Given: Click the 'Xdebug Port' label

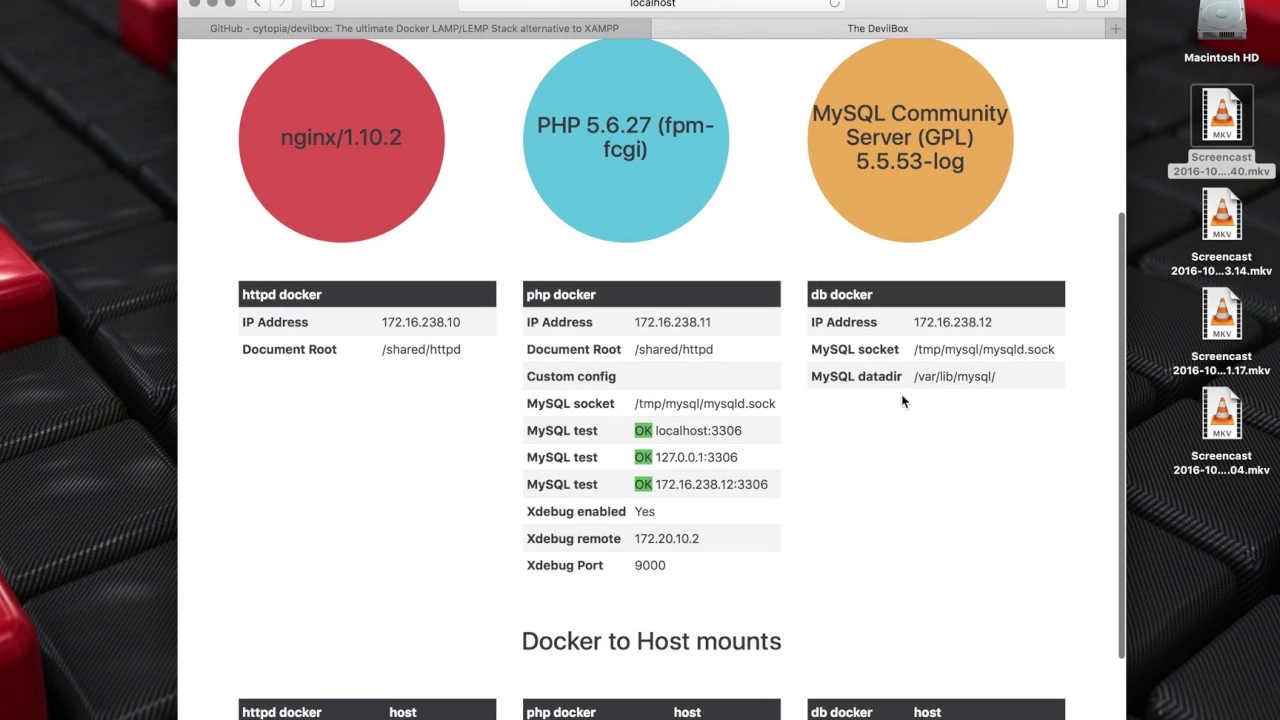Looking at the screenshot, I should (x=565, y=565).
